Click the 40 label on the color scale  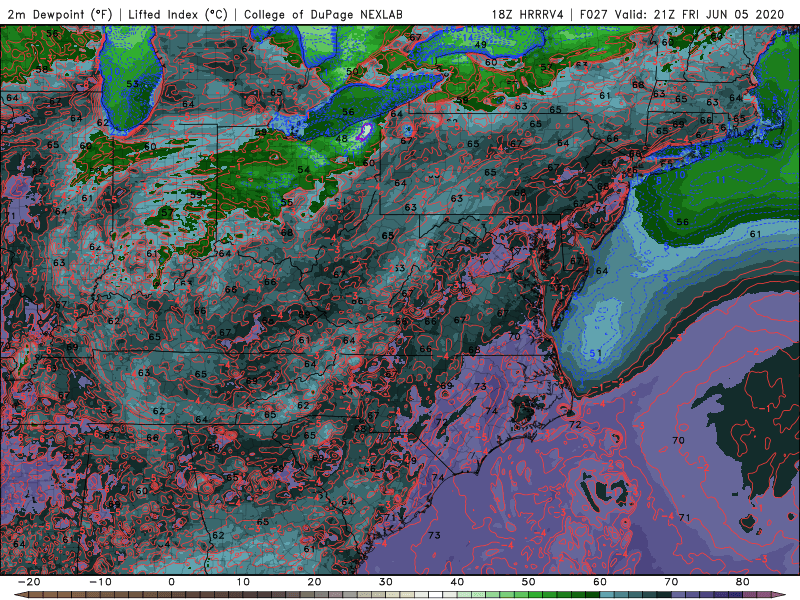457,582
